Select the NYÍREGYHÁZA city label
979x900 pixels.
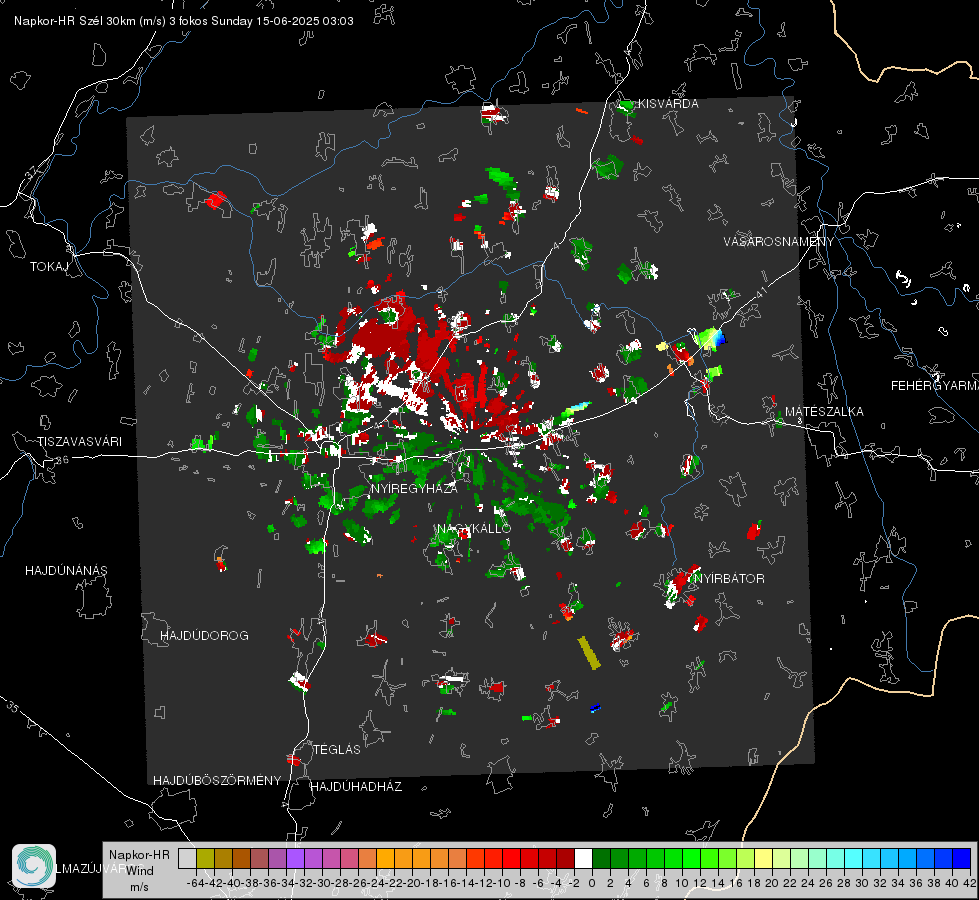[414, 488]
